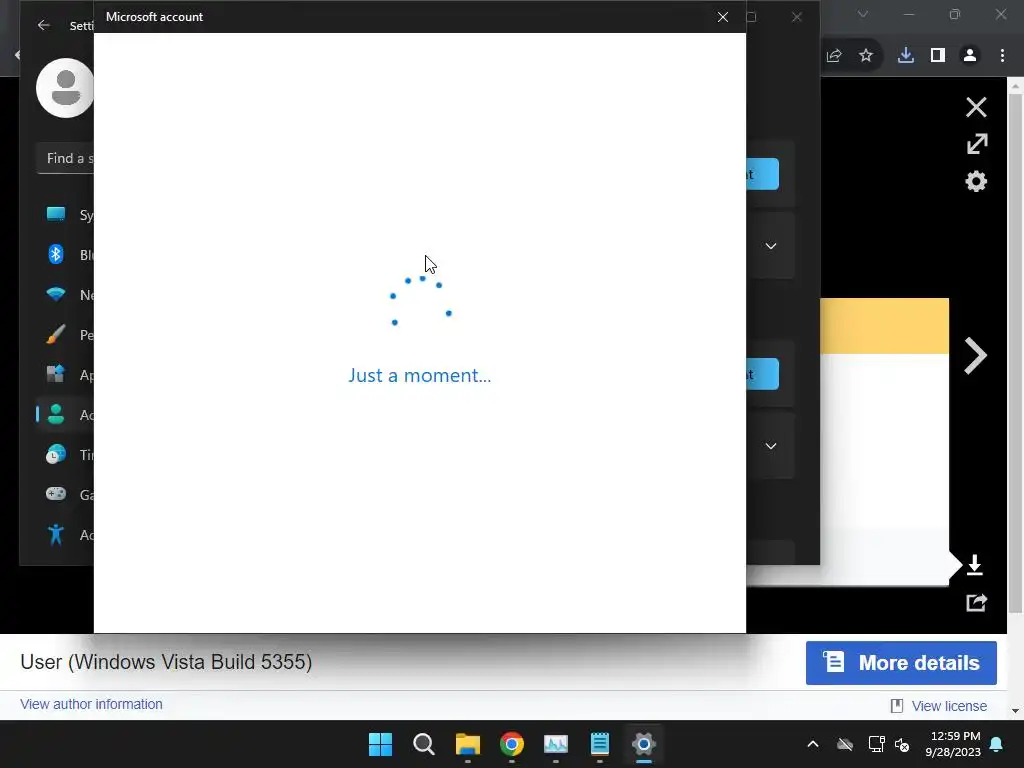Open Chrome tab search chevron
Viewport: 1024px width, 768px height.
863,14
